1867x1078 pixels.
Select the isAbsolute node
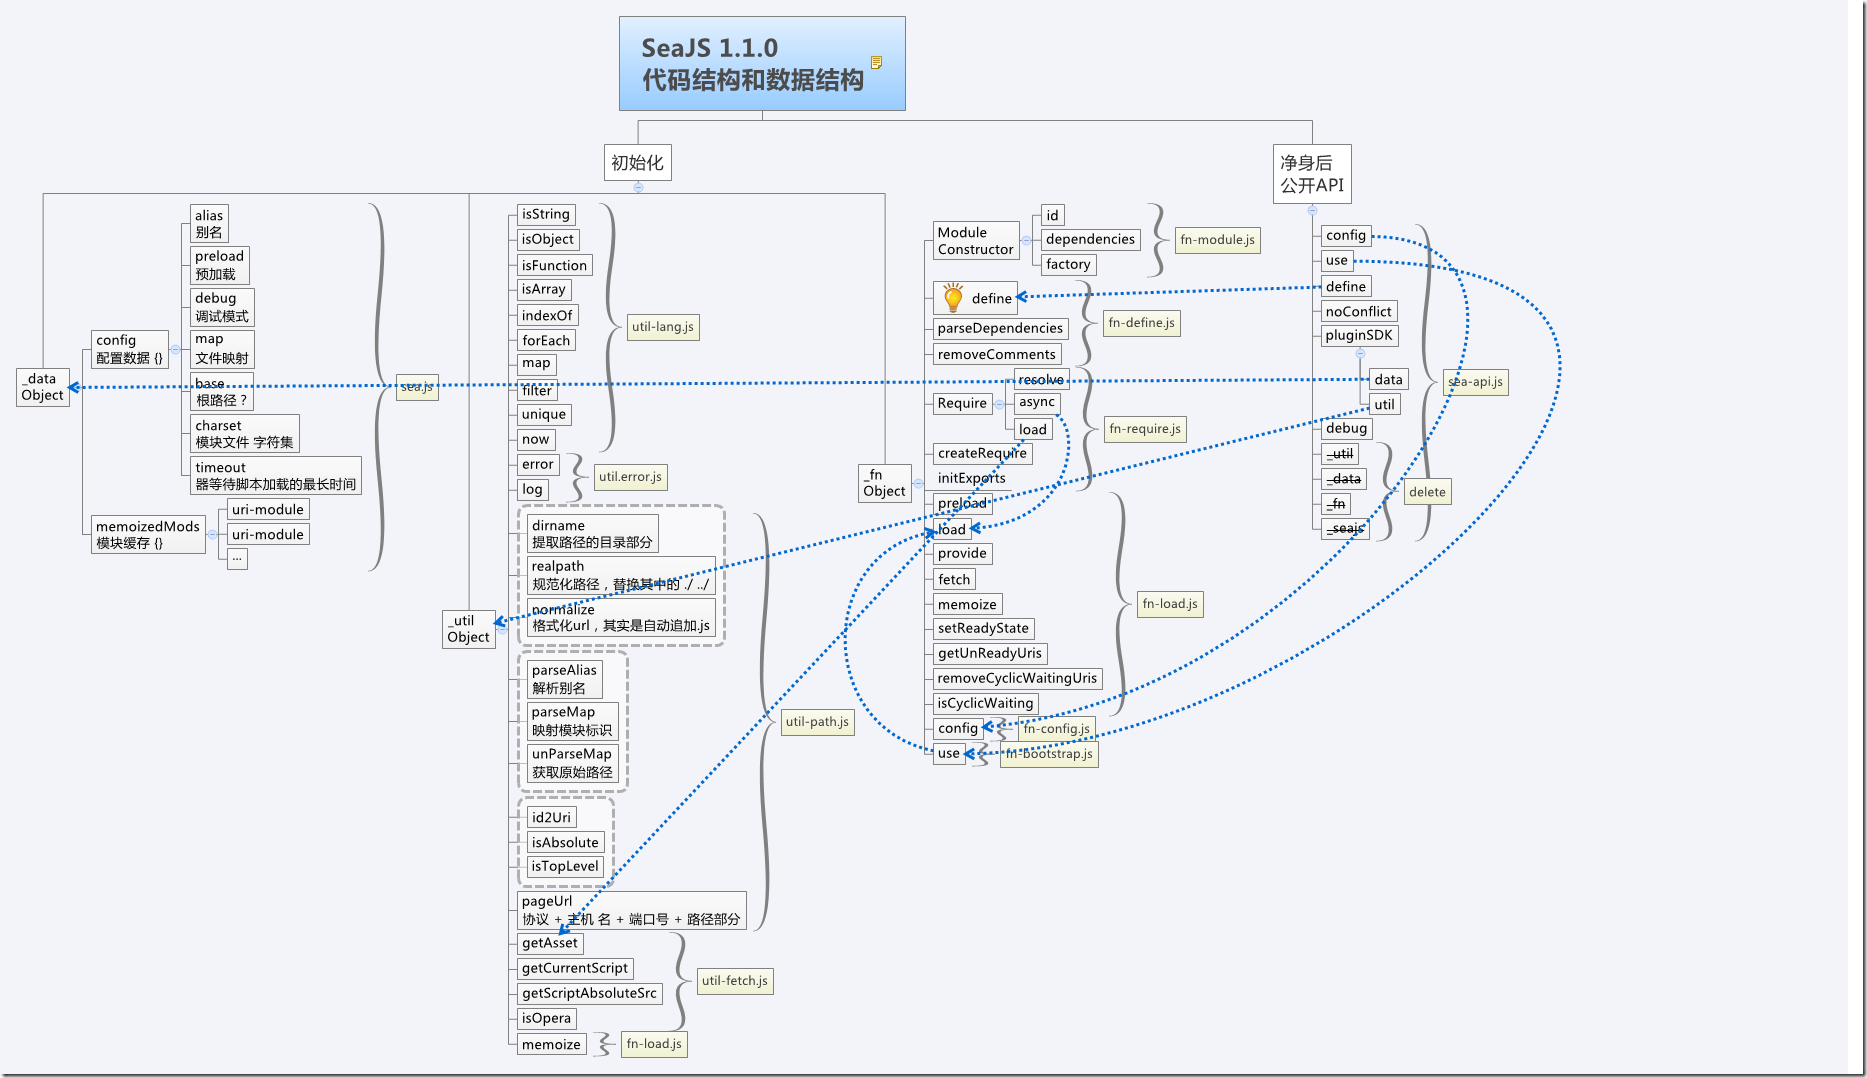click(x=565, y=842)
